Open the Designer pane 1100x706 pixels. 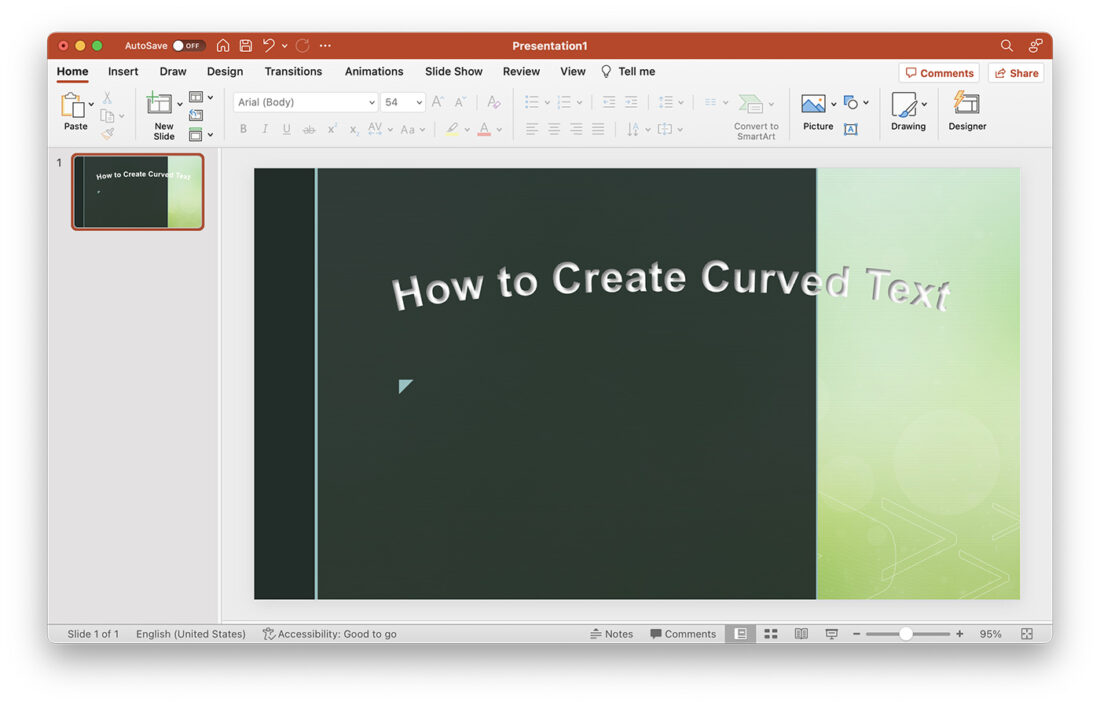pos(966,110)
